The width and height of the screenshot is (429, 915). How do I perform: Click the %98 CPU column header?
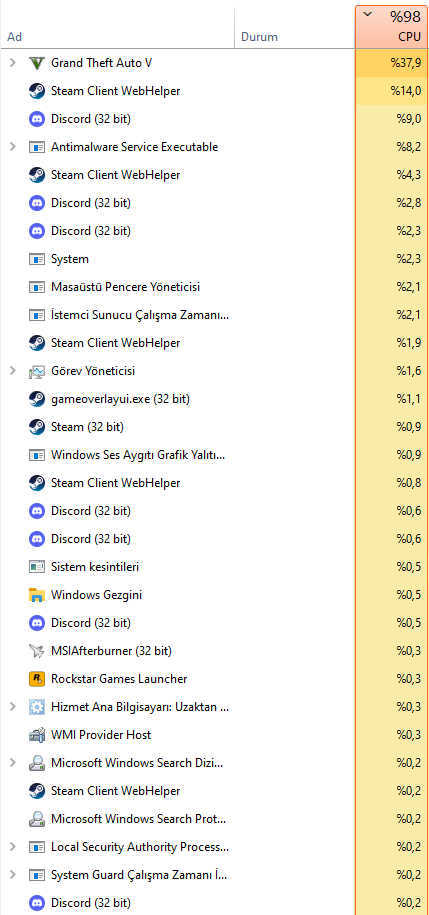tap(390, 27)
